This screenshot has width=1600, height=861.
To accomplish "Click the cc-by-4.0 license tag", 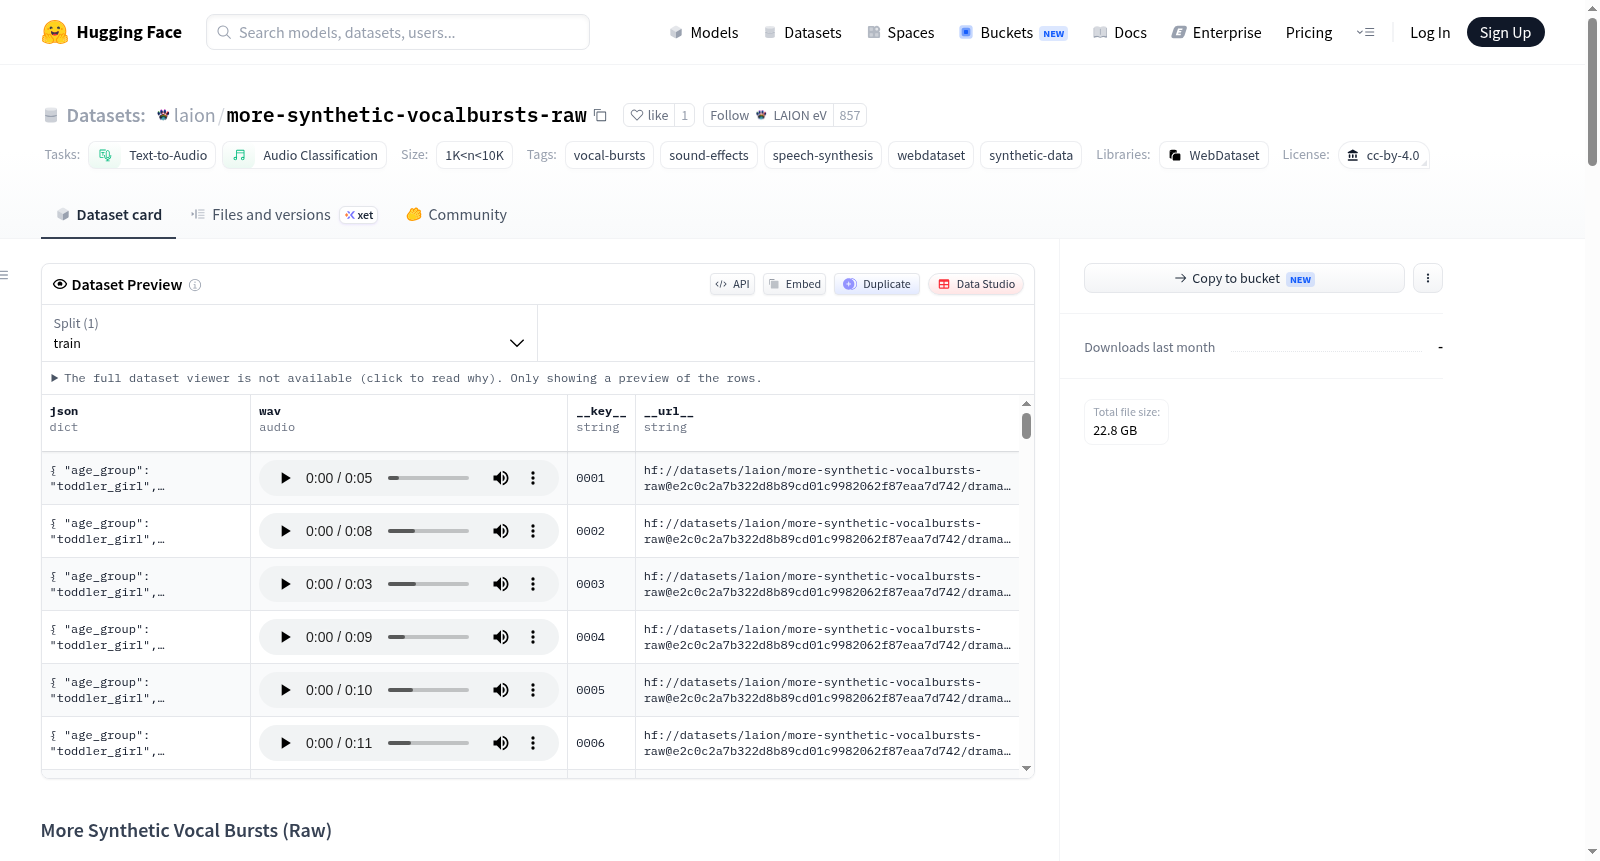I will (1384, 155).
